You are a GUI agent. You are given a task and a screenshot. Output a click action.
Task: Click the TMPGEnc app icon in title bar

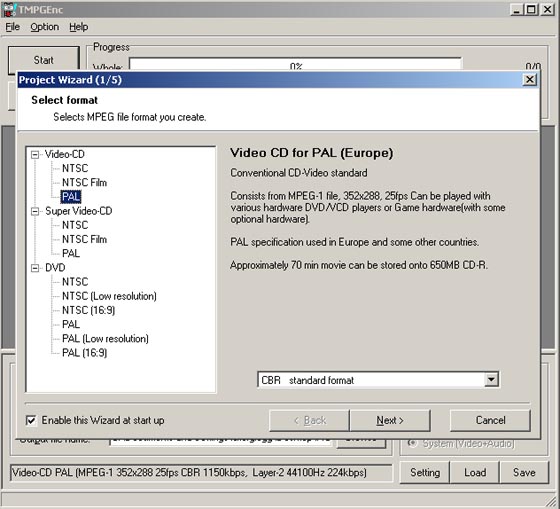(x=9, y=9)
